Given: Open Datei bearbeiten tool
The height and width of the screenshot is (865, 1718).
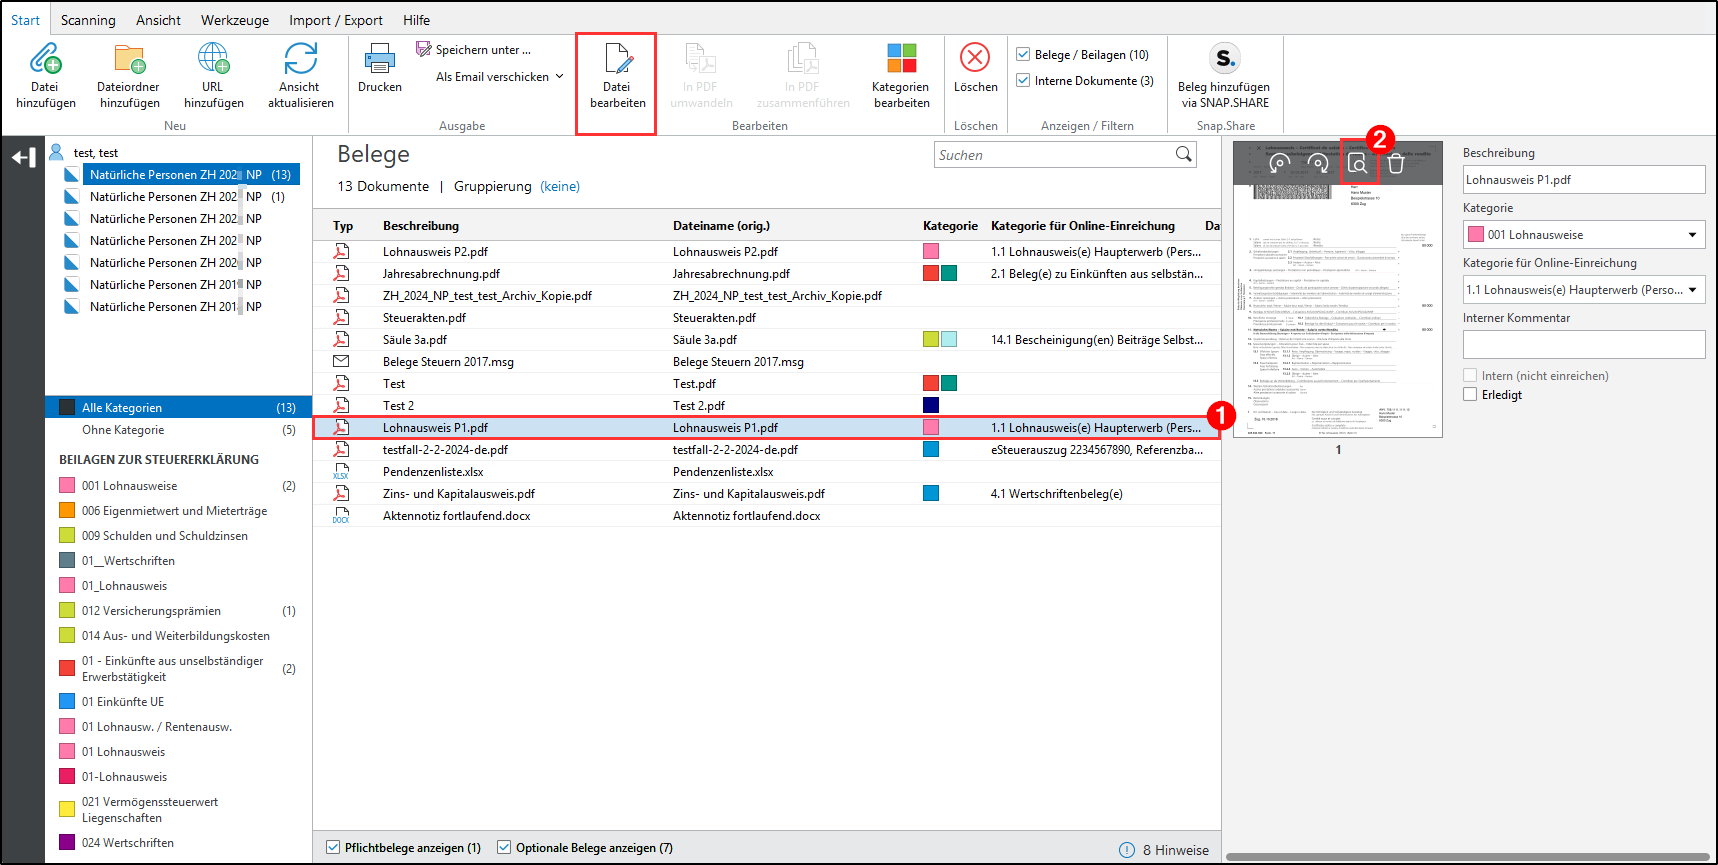Looking at the screenshot, I should click(x=617, y=76).
